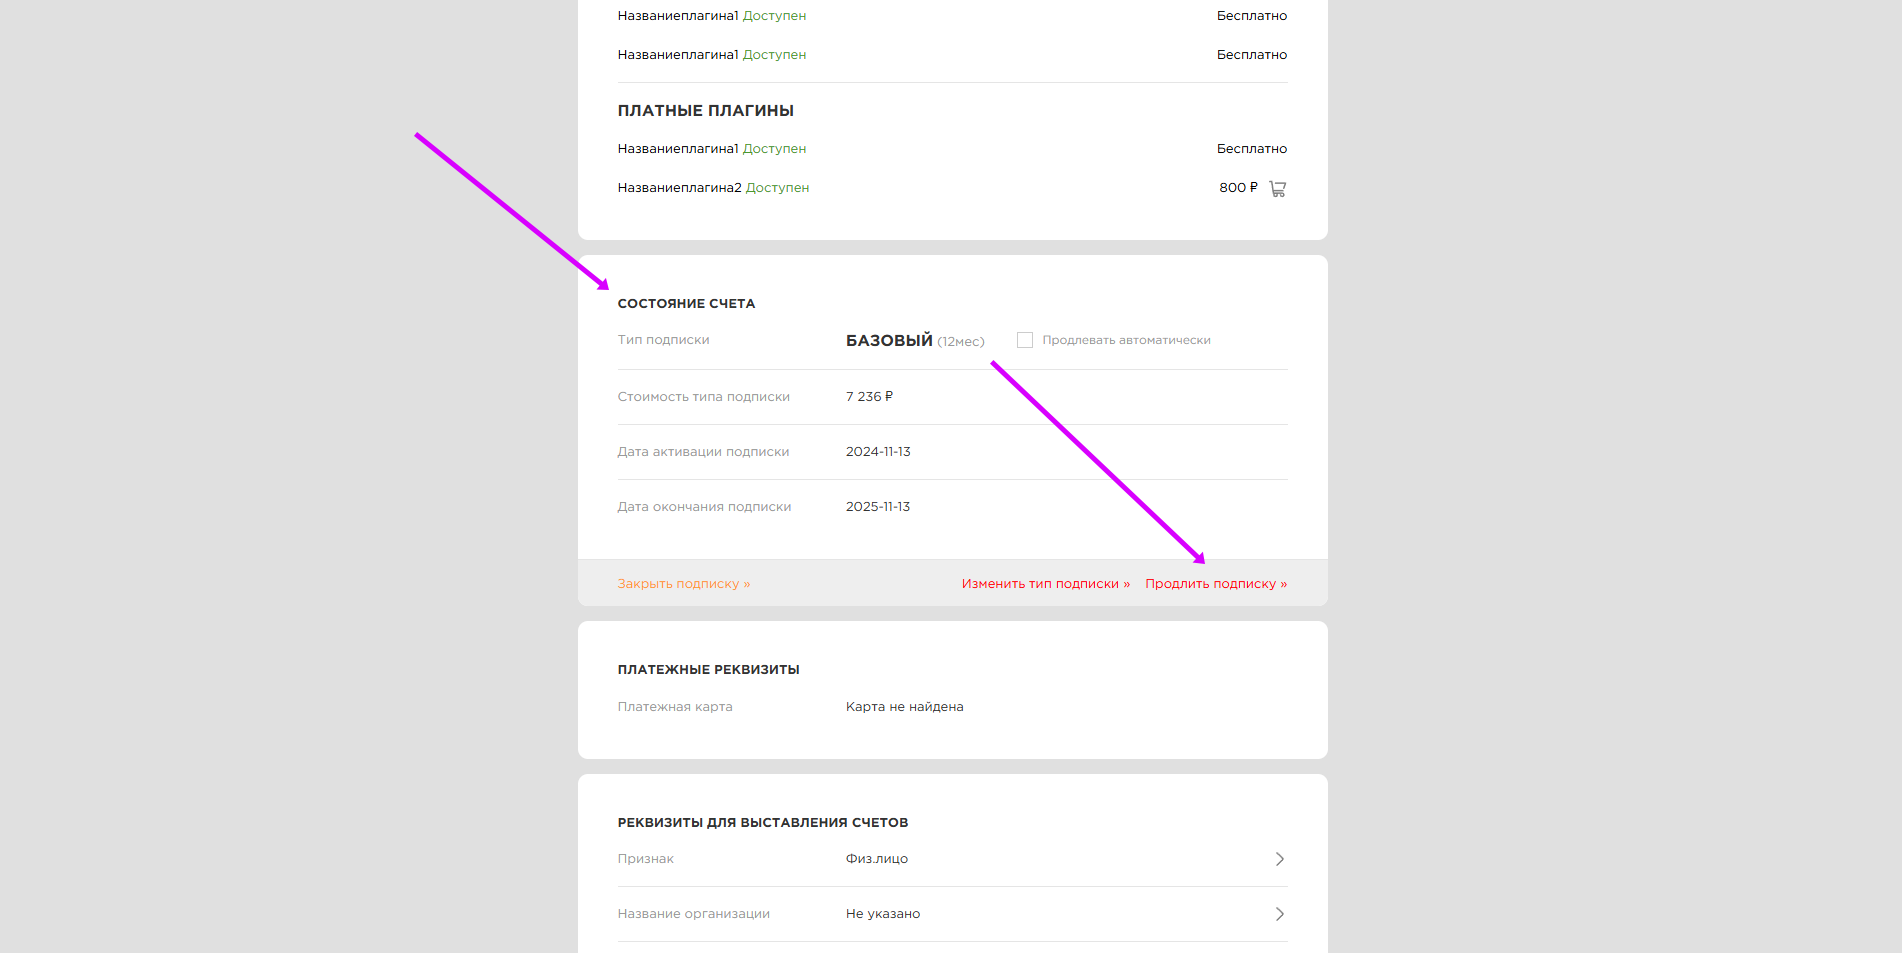
Task: Expand the Название организации row chevron
Action: coord(1279,914)
